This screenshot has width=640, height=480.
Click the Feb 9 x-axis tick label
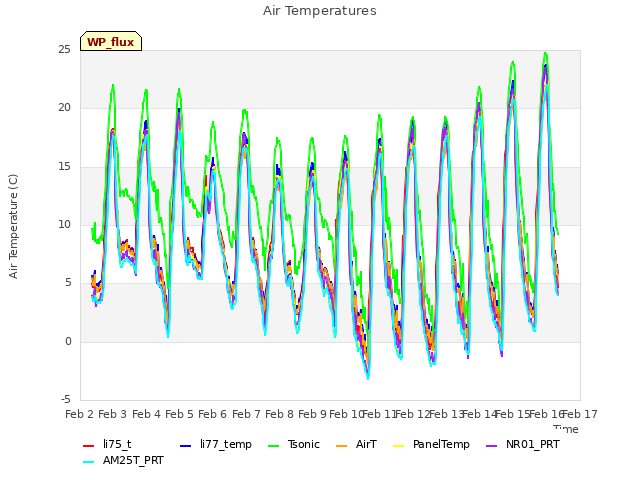(x=312, y=414)
